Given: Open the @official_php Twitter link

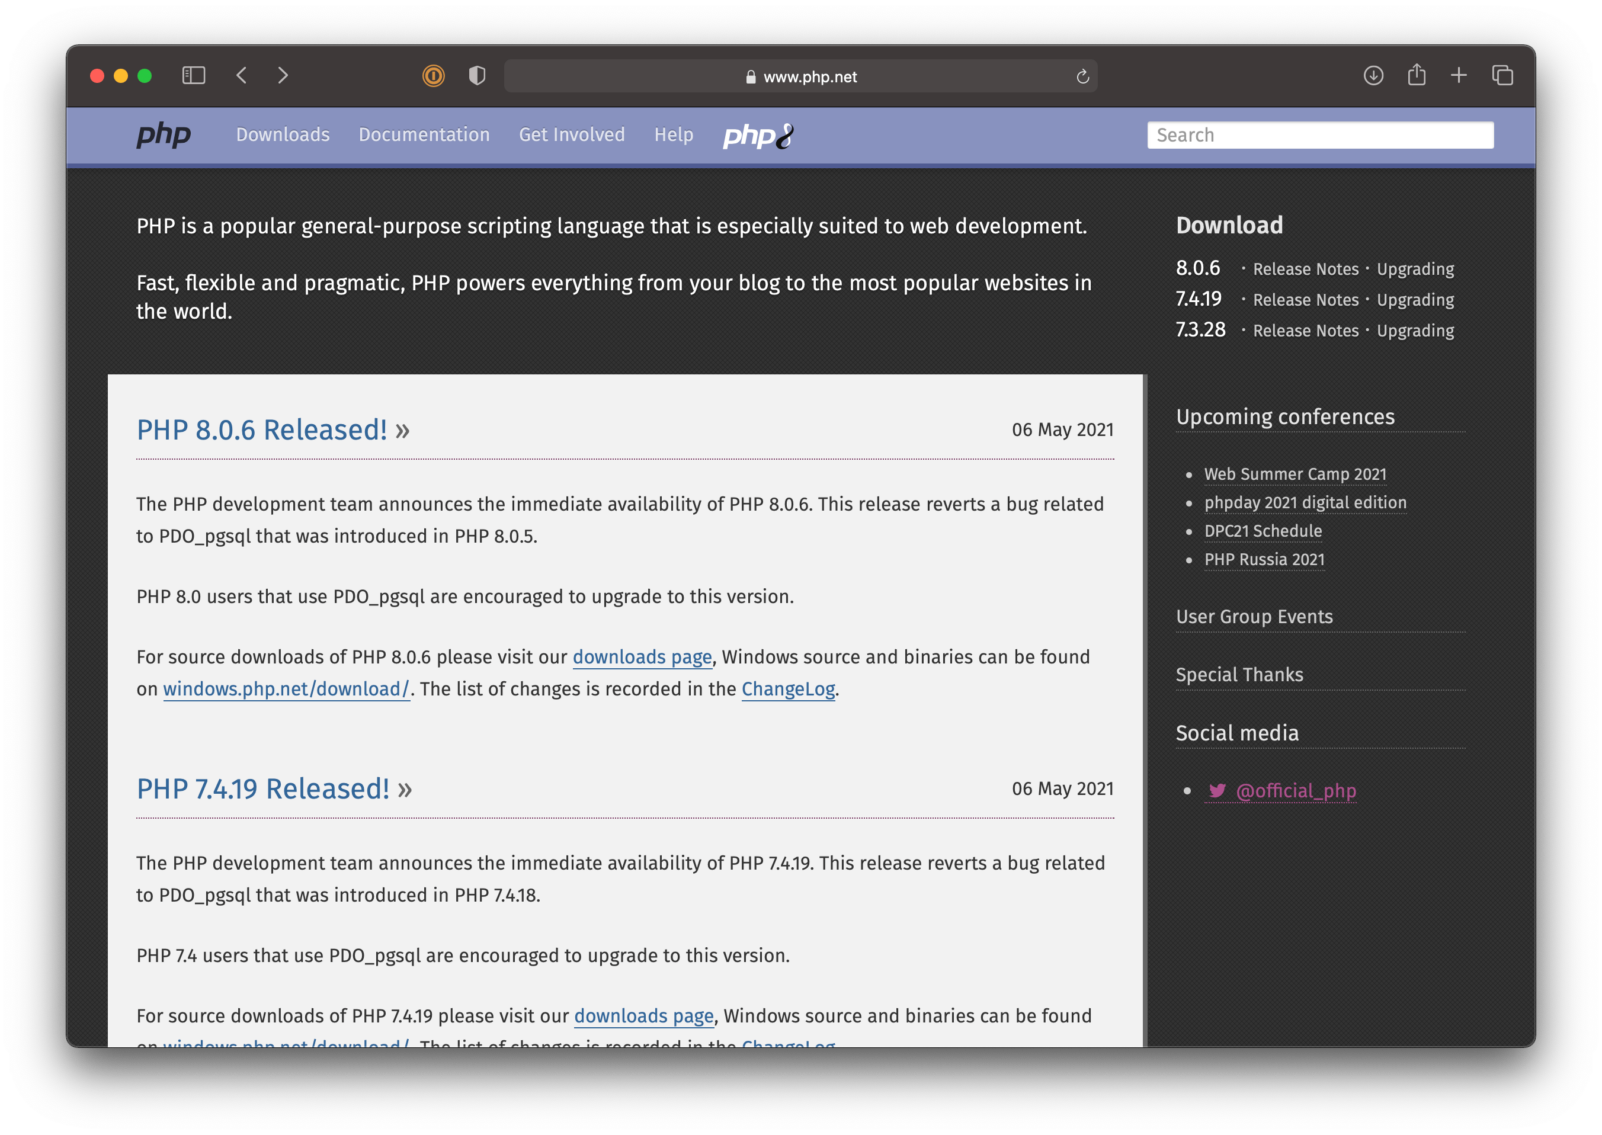Looking at the screenshot, I should (x=1295, y=791).
